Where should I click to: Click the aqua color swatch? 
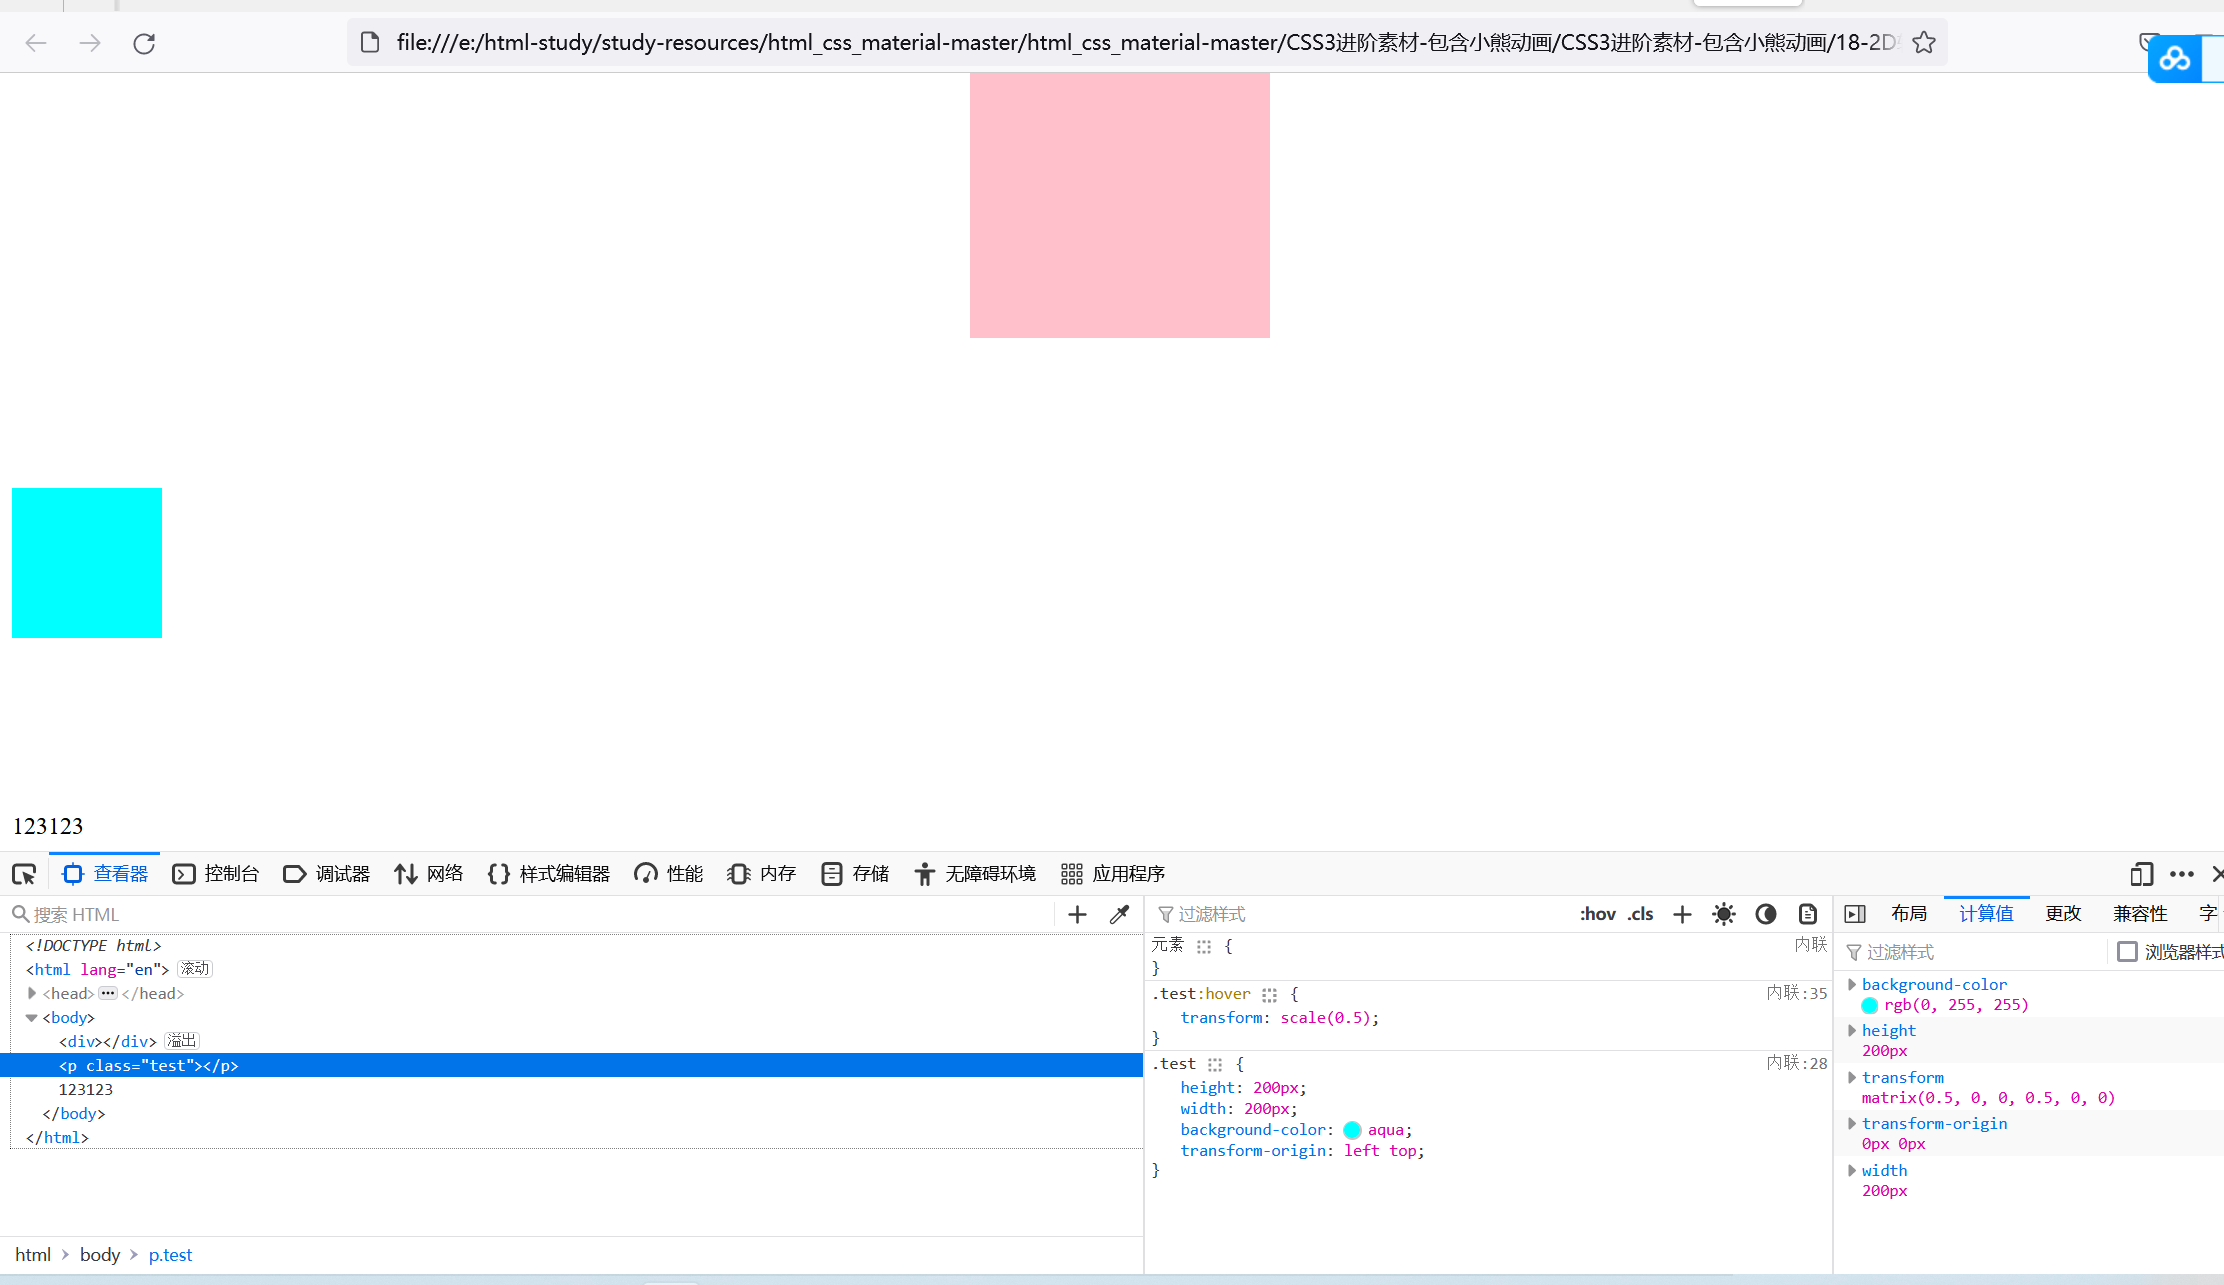point(1352,1130)
